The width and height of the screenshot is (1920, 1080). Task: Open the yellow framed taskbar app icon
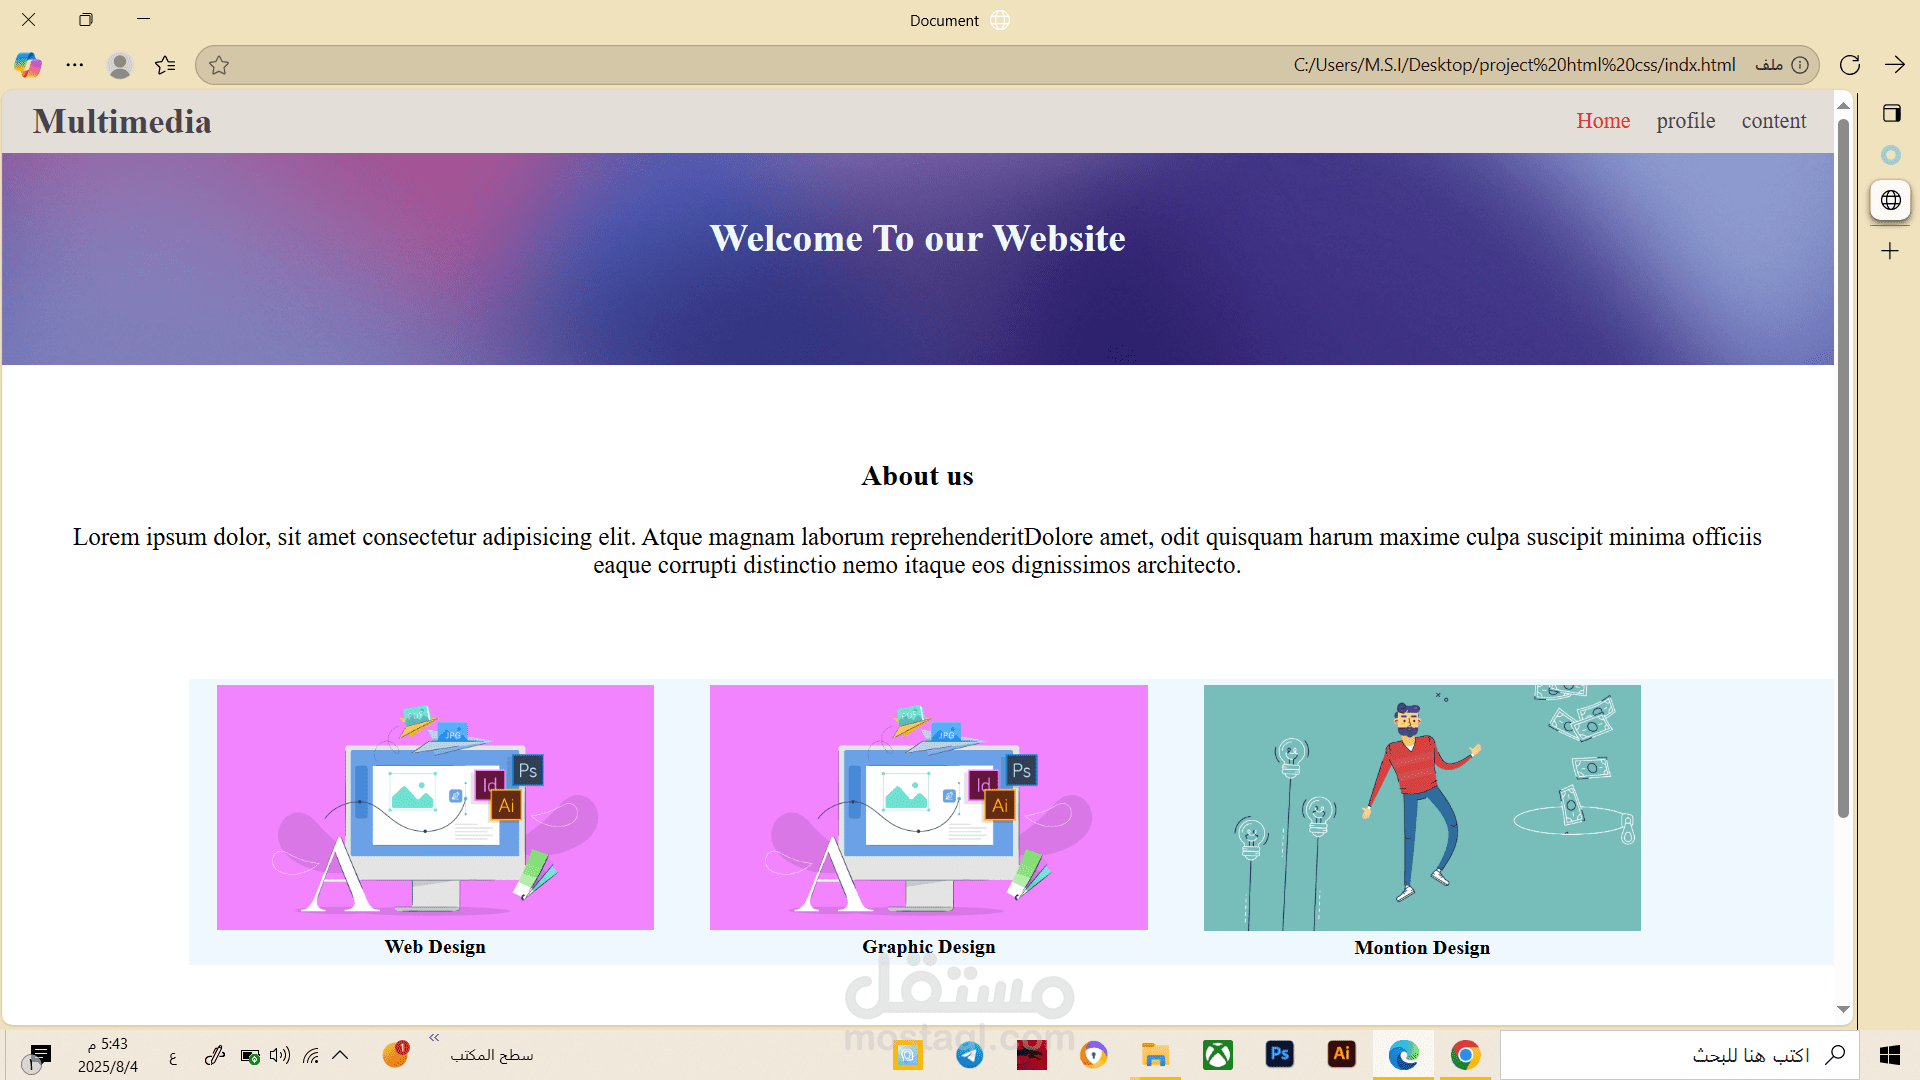(907, 1055)
